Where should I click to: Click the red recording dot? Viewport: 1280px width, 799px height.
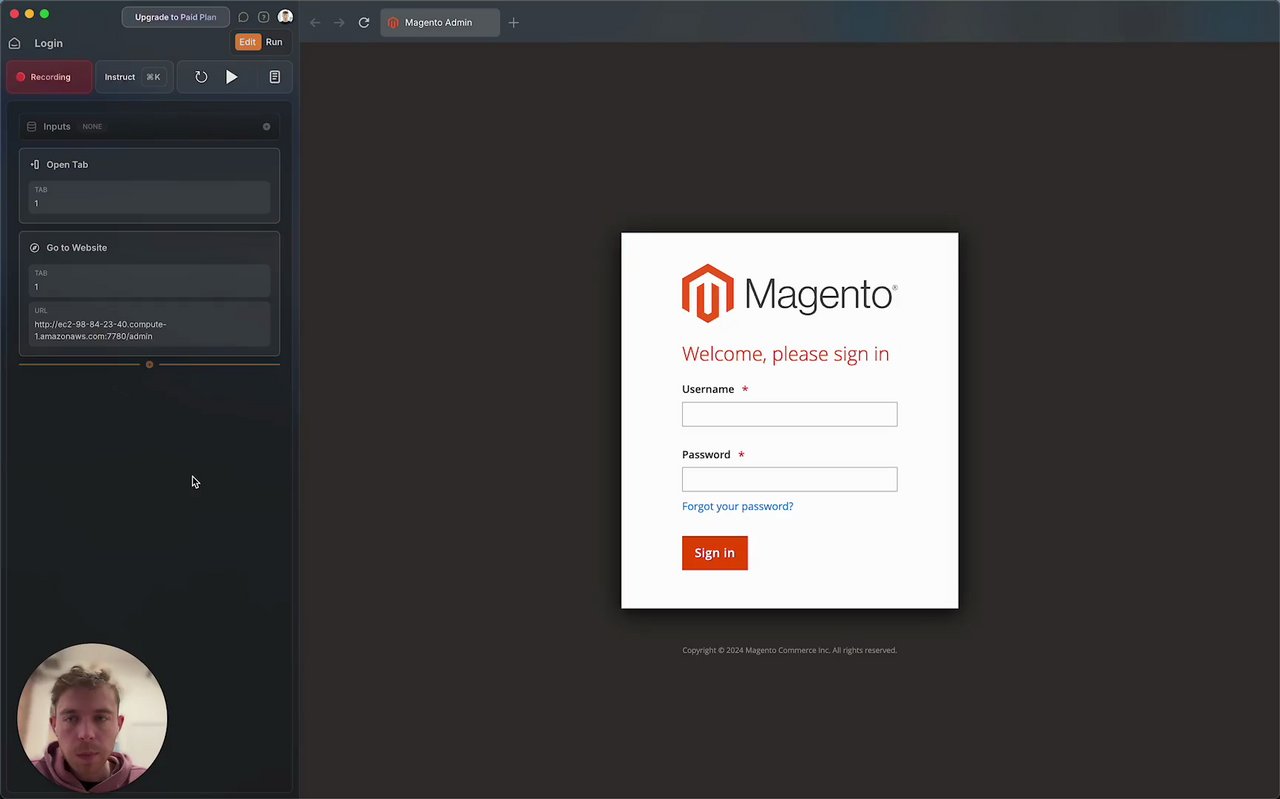click(x=21, y=77)
